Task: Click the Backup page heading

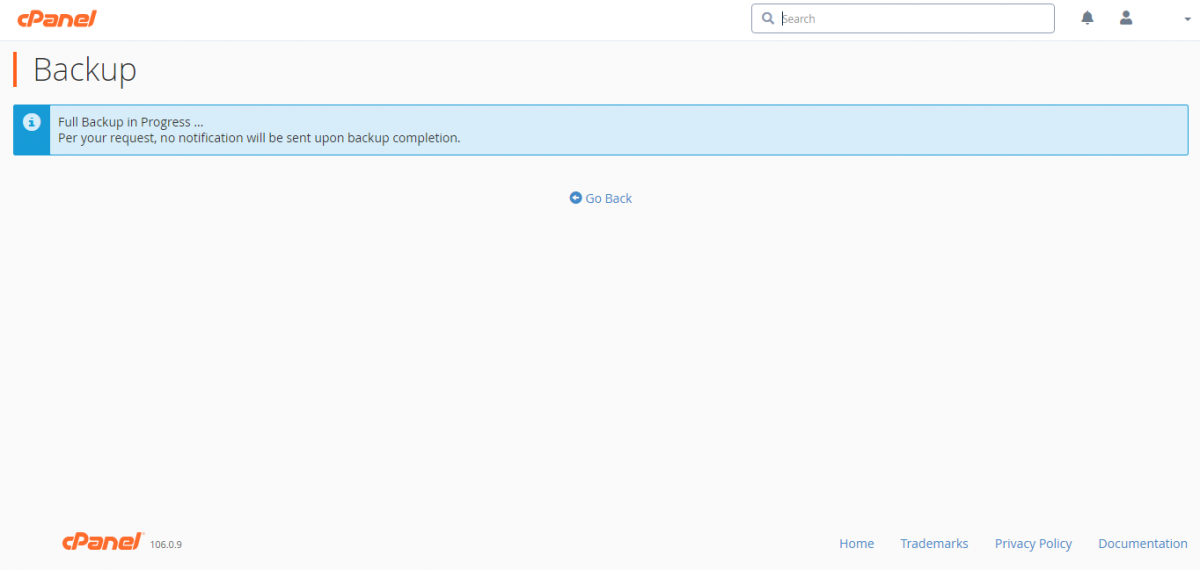Action: [x=85, y=70]
